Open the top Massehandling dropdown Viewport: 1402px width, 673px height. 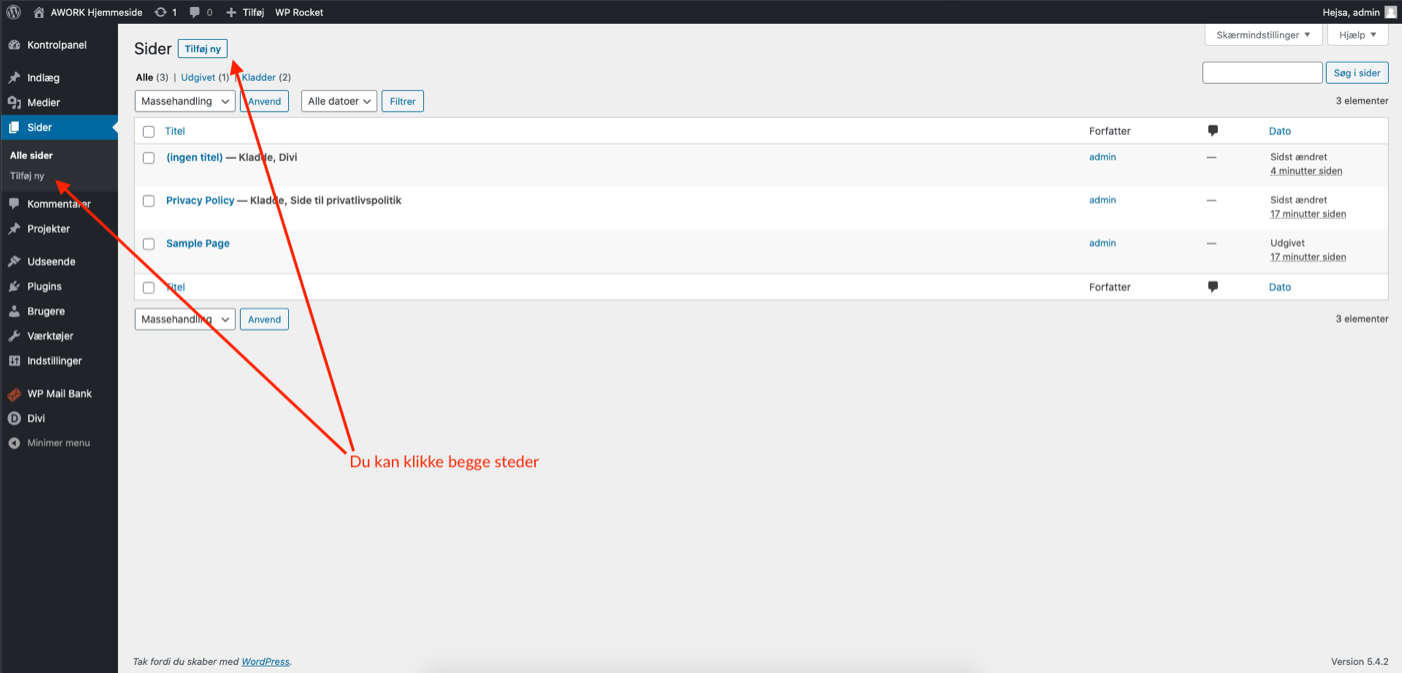click(x=185, y=101)
